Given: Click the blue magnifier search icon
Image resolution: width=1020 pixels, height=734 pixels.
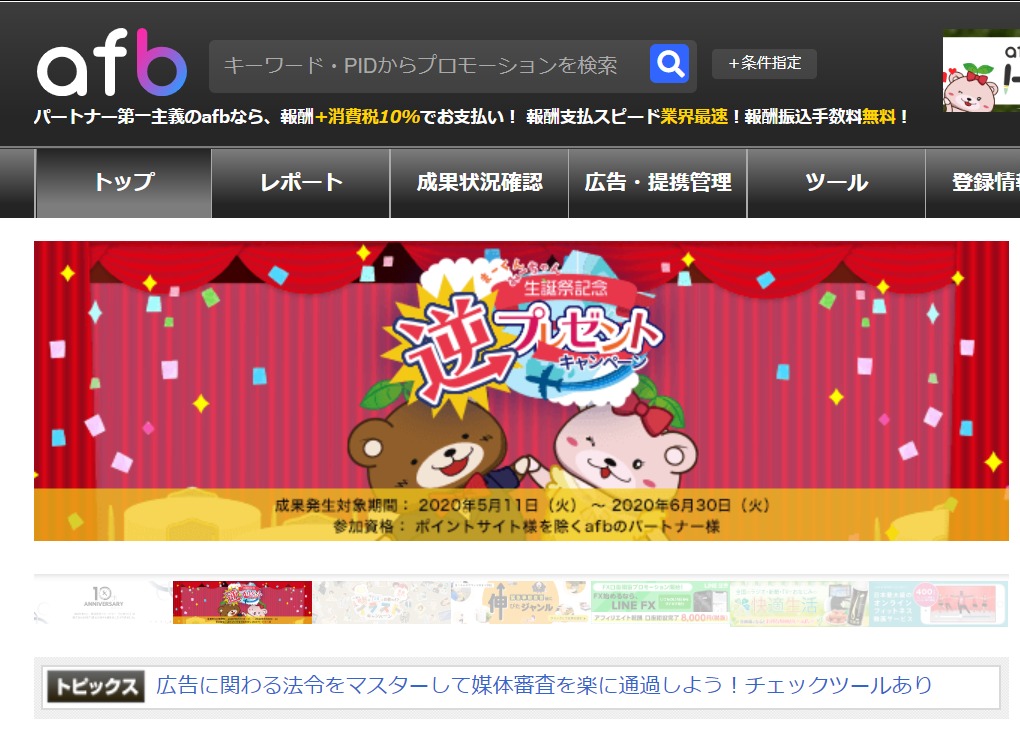Looking at the screenshot, I should tap(669, 64).
